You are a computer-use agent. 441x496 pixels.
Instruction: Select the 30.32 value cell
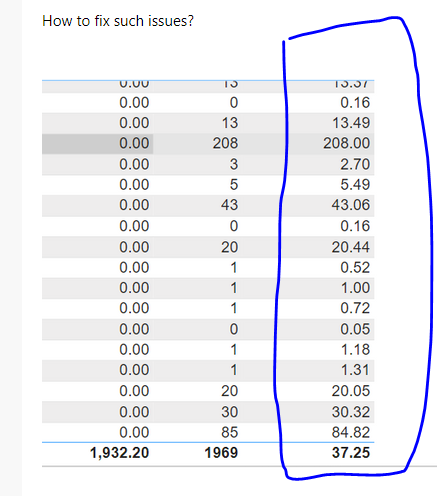(351, 412)
